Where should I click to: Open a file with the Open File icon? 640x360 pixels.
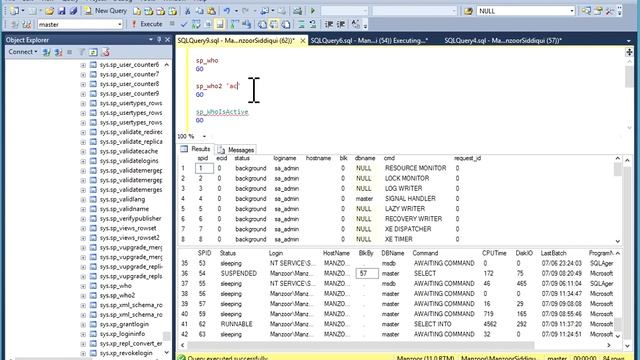(49, 11)
